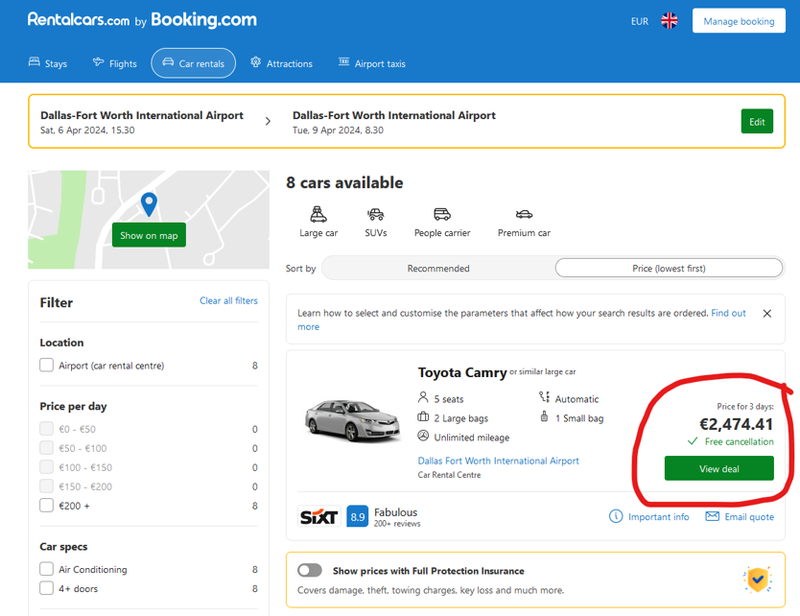Click the arrow between pick-up and drop-off
The image size is (800, 616).
(268, 121)
